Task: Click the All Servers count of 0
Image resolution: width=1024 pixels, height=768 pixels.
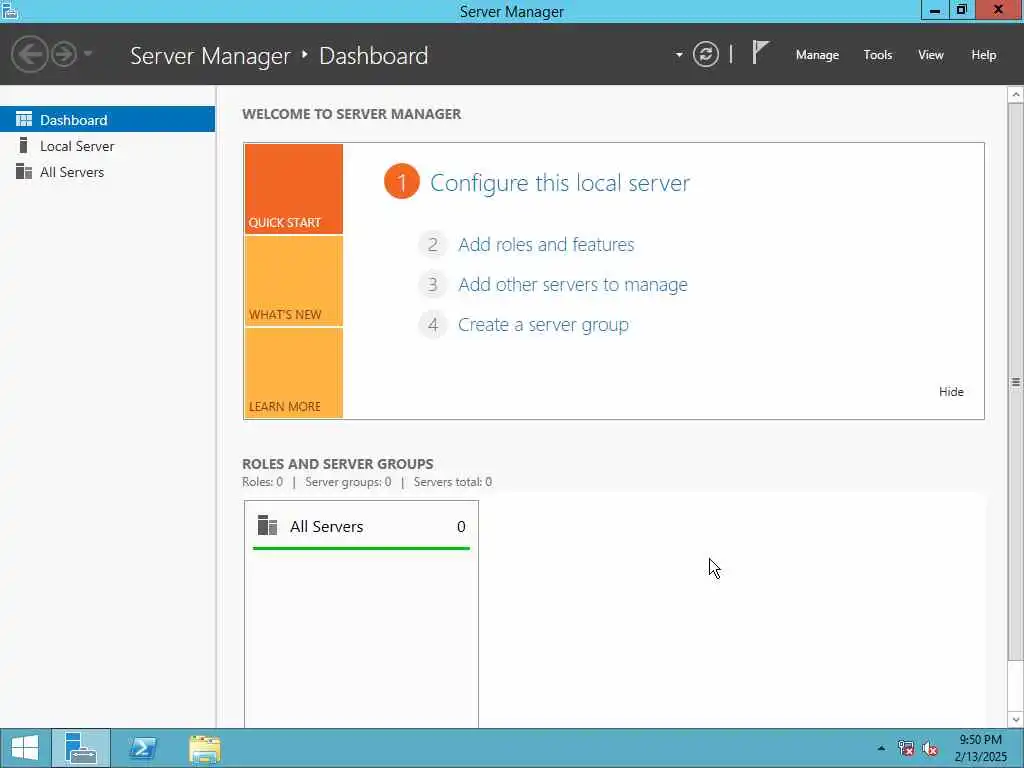Action: tap(461, 526)
